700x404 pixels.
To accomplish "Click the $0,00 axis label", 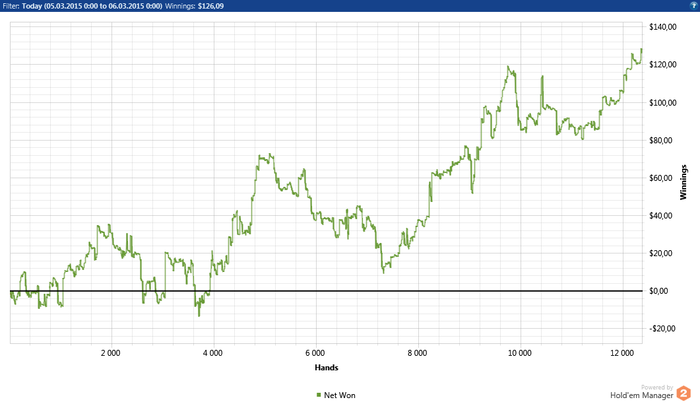I will [658, 291].
